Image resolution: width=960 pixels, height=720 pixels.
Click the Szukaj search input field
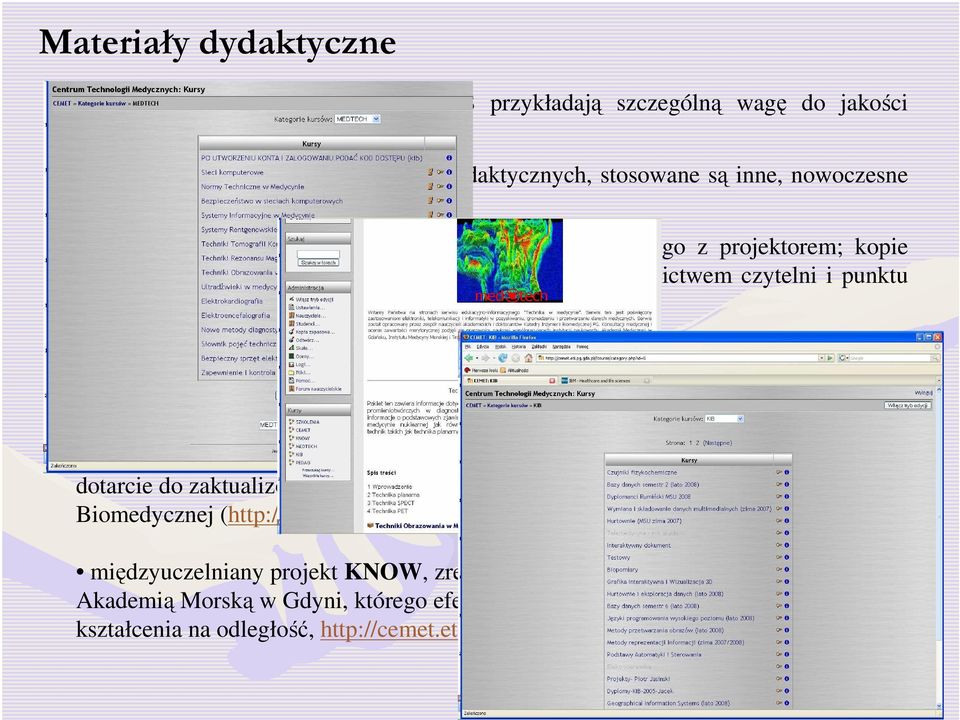coord(318,254)
